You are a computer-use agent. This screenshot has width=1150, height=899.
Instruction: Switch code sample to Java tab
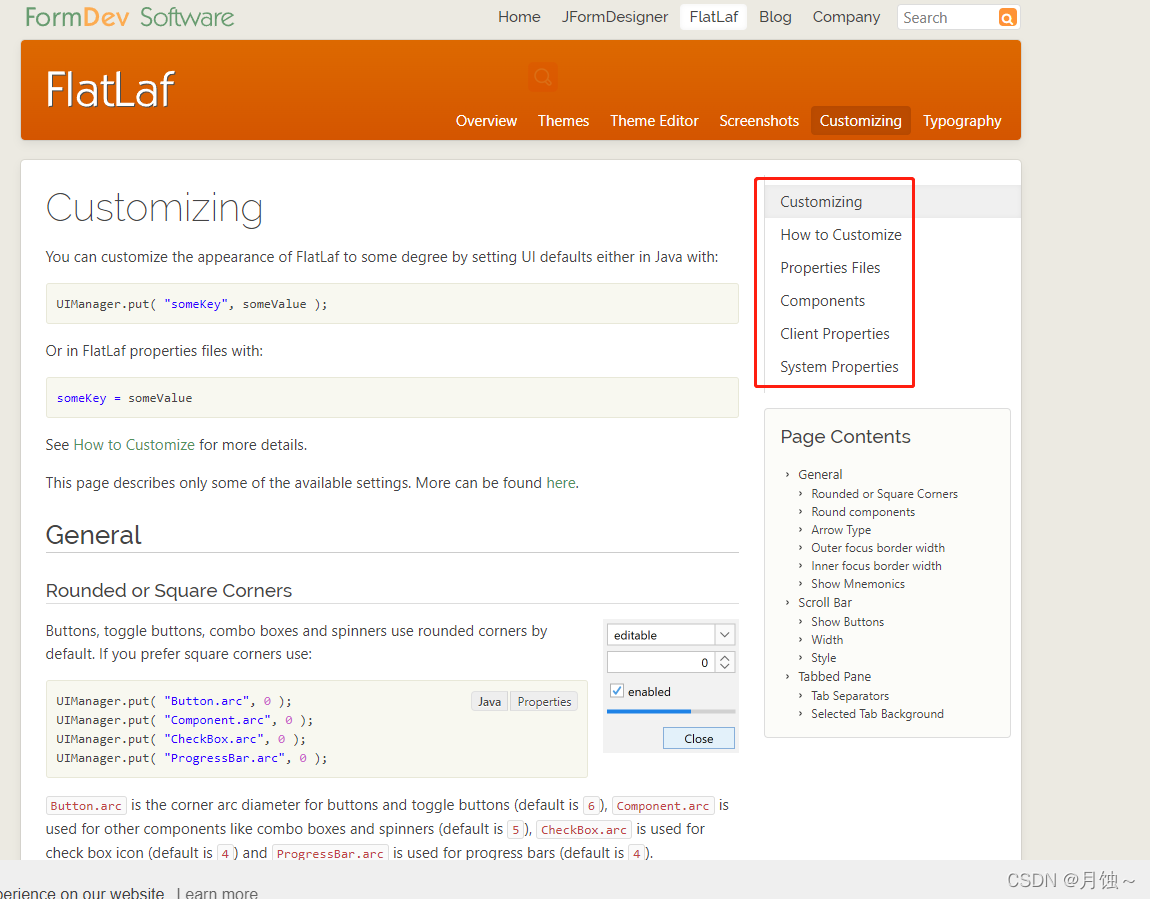489,702
